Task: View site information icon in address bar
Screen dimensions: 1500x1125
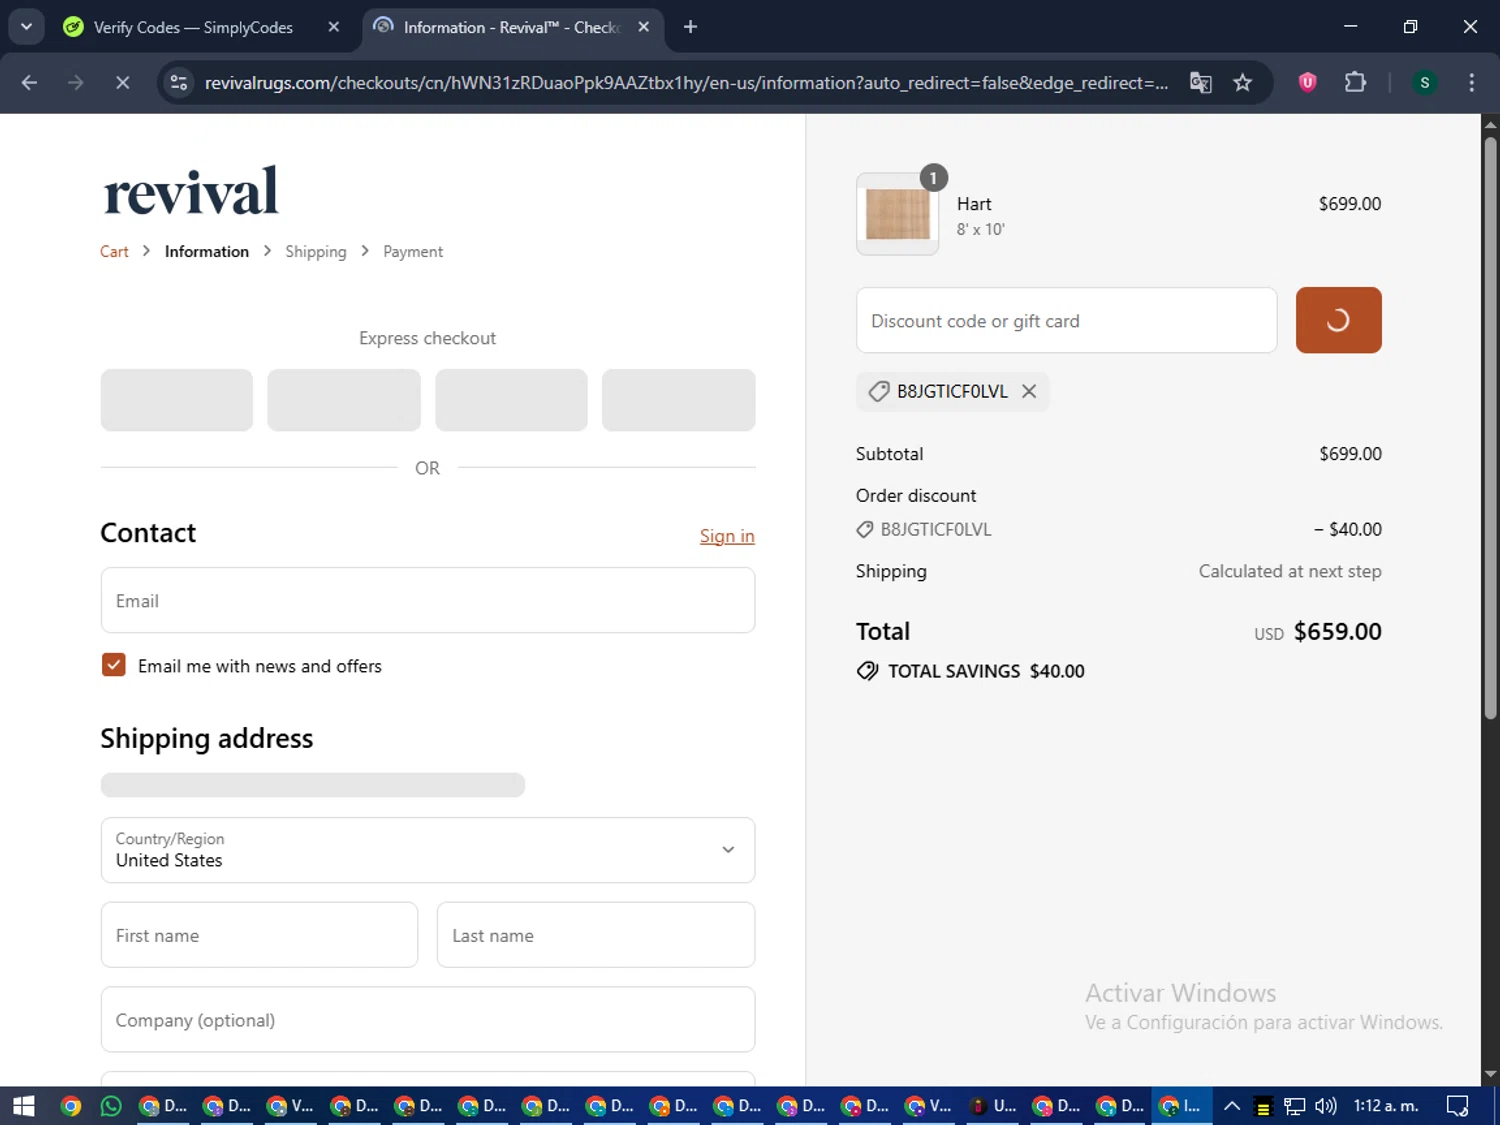Action: pos(179,82)
